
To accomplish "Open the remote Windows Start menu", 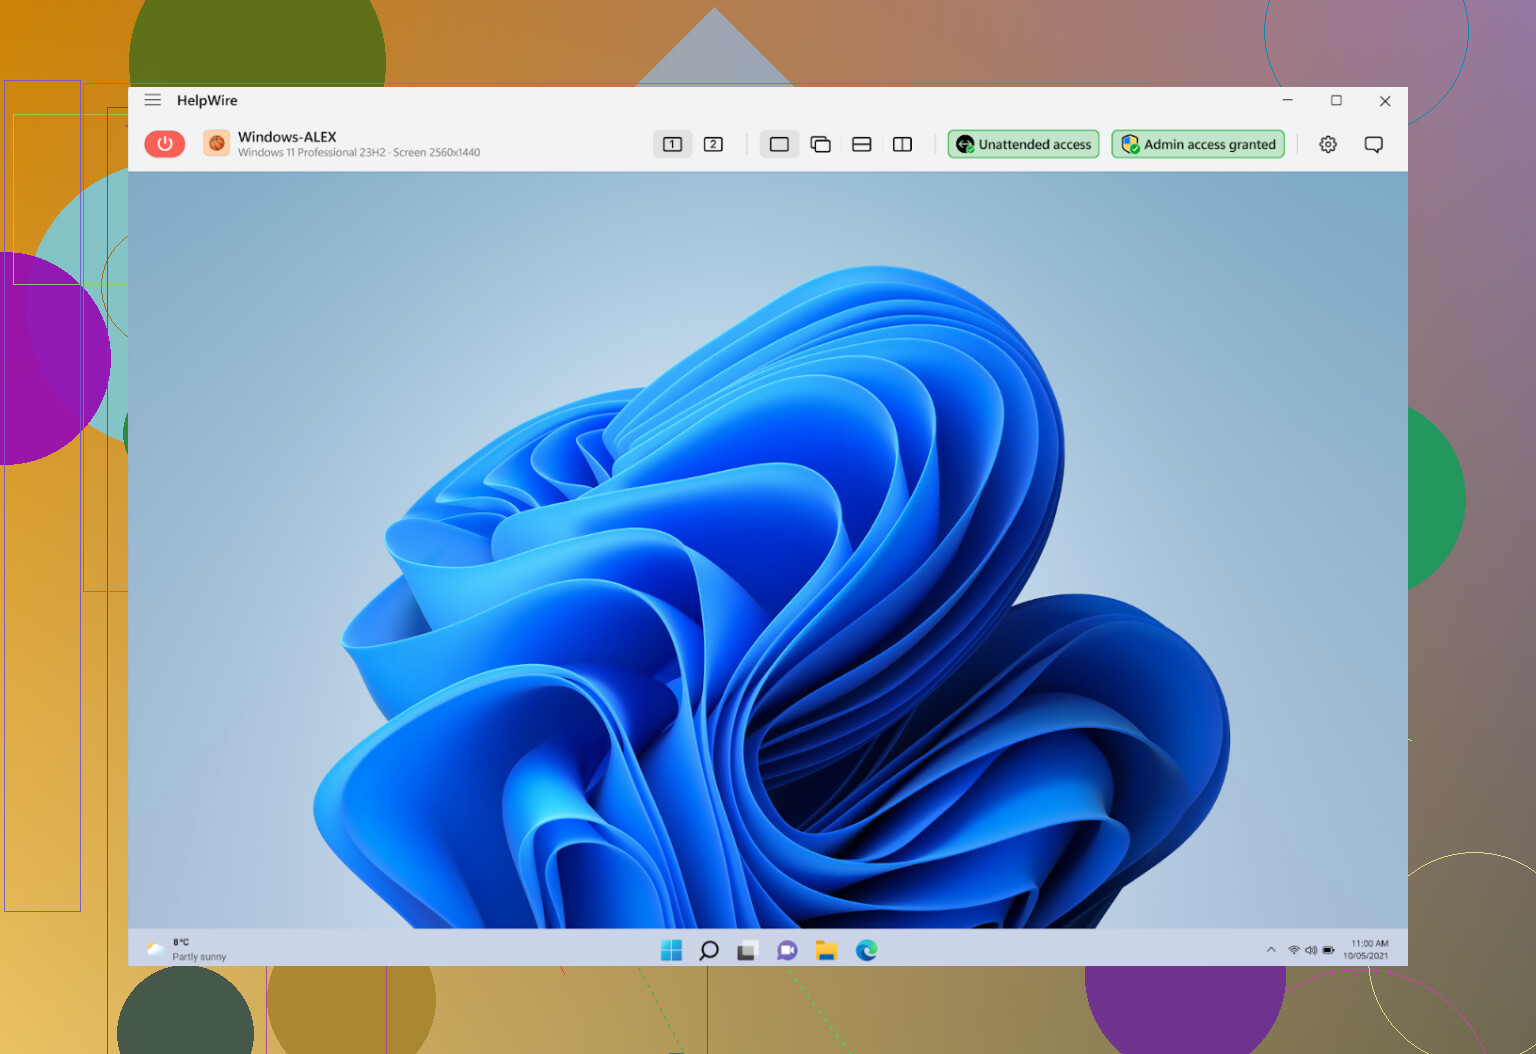I will (671, 950).
